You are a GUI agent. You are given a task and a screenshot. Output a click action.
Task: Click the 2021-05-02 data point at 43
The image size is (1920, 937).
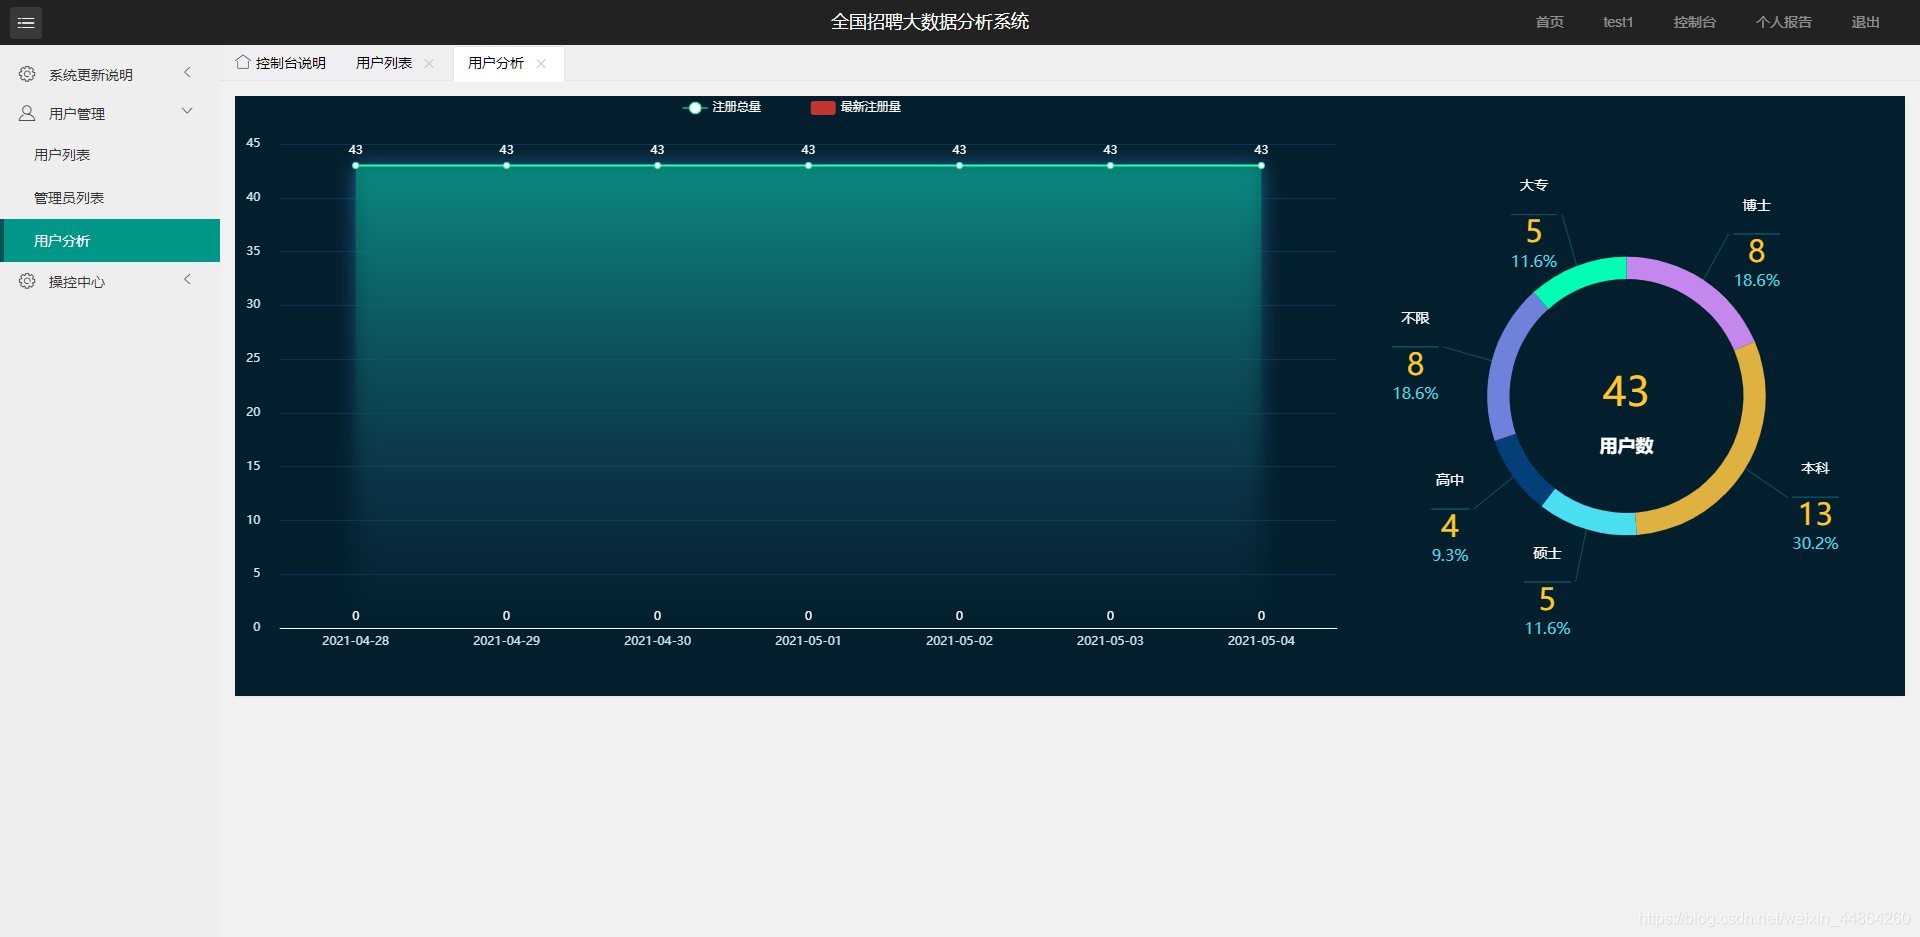coord(959,165)
